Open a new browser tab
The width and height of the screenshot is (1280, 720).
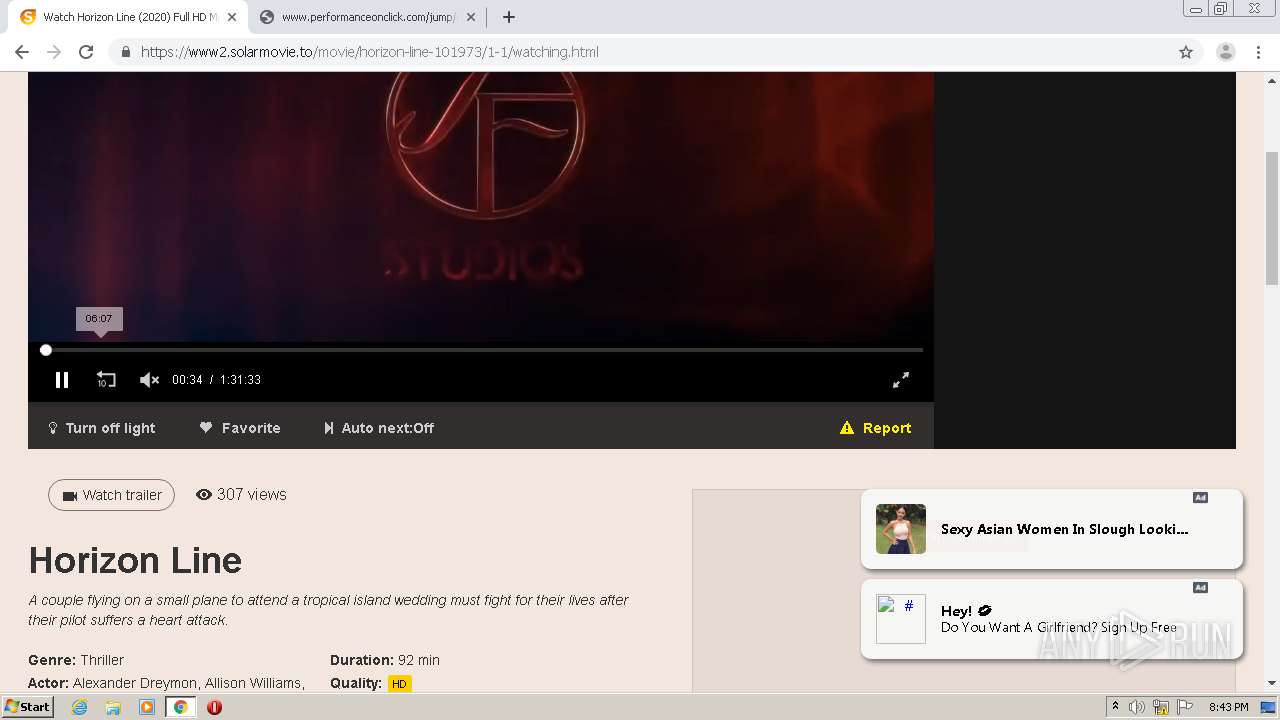[509, 17]
